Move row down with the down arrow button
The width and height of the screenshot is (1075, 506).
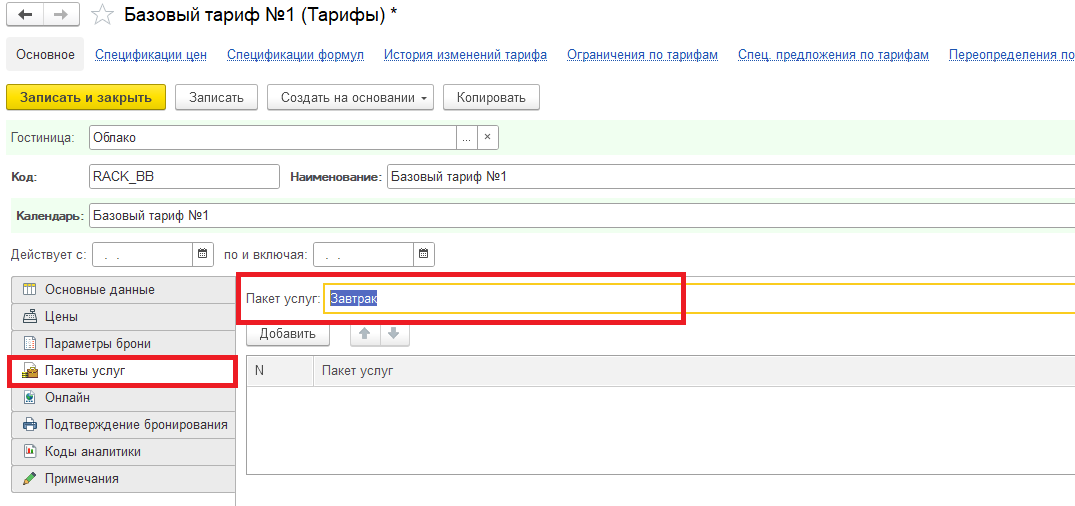pos(394,334)
